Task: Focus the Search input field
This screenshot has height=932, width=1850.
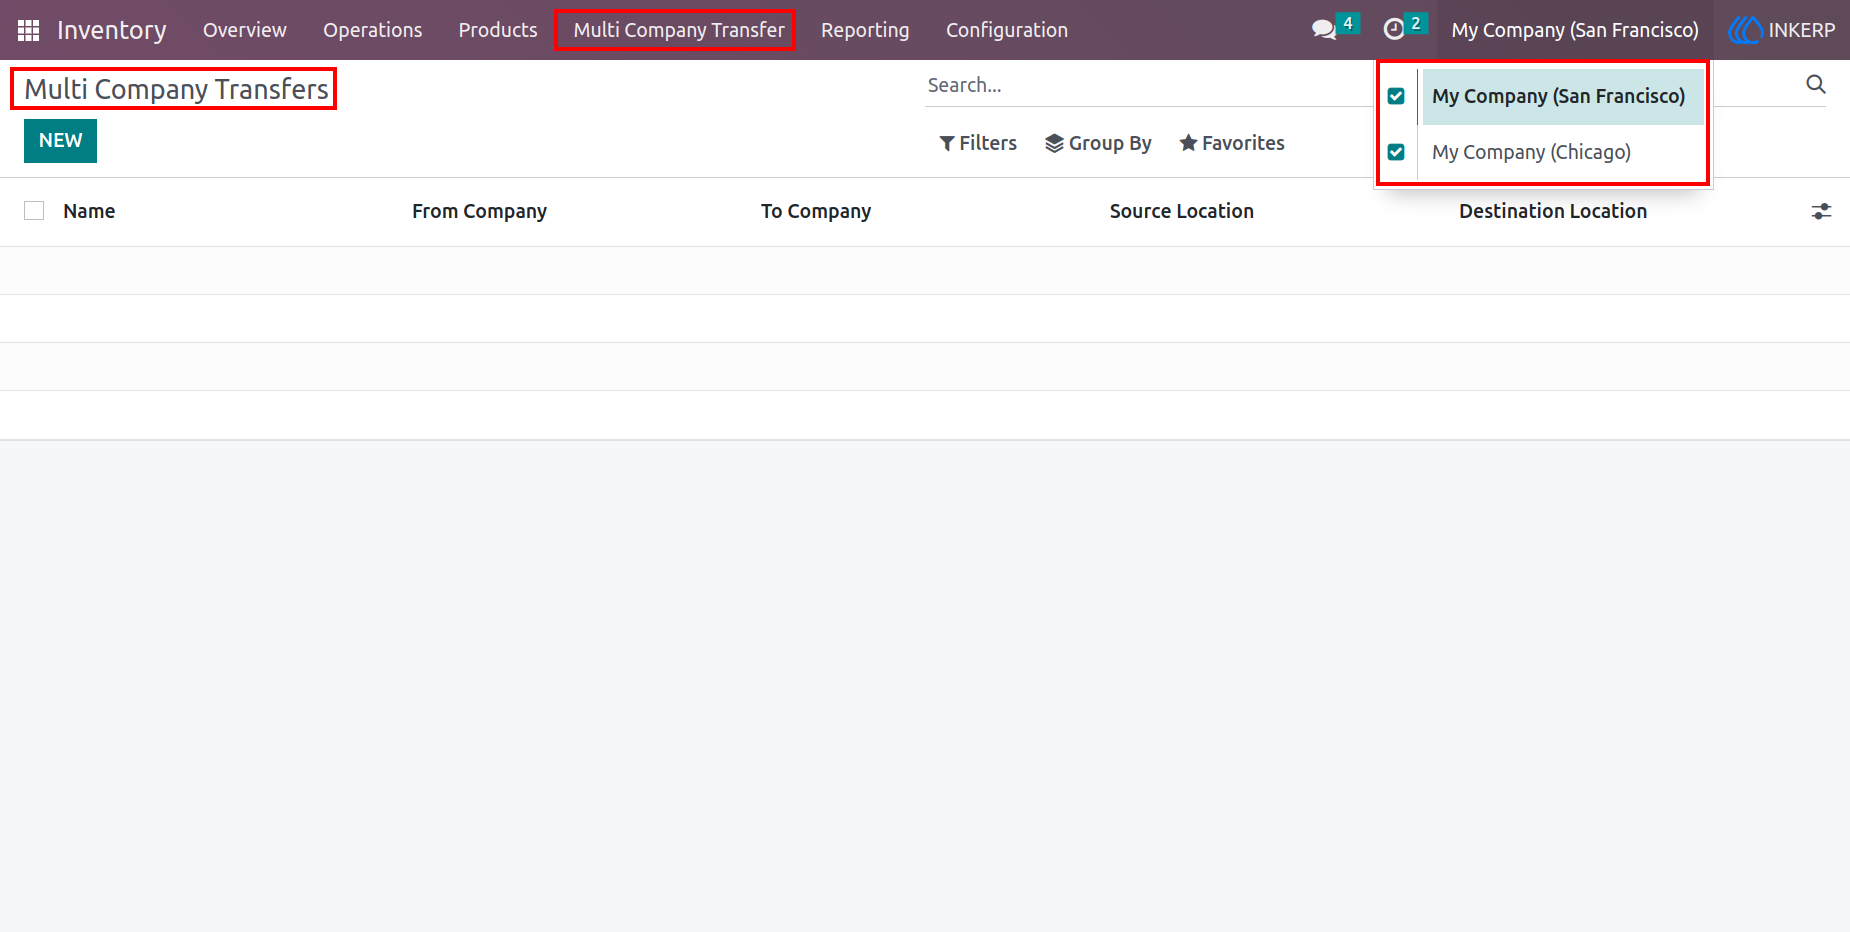Action: tap(1150, 85)
